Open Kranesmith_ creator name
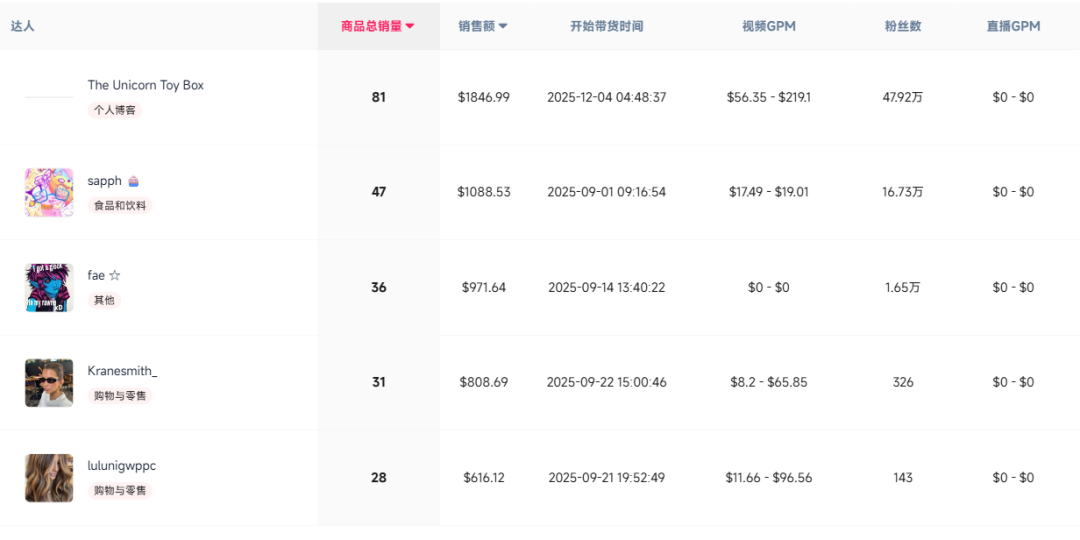The image size is (1080, 540). click(122, 371)
